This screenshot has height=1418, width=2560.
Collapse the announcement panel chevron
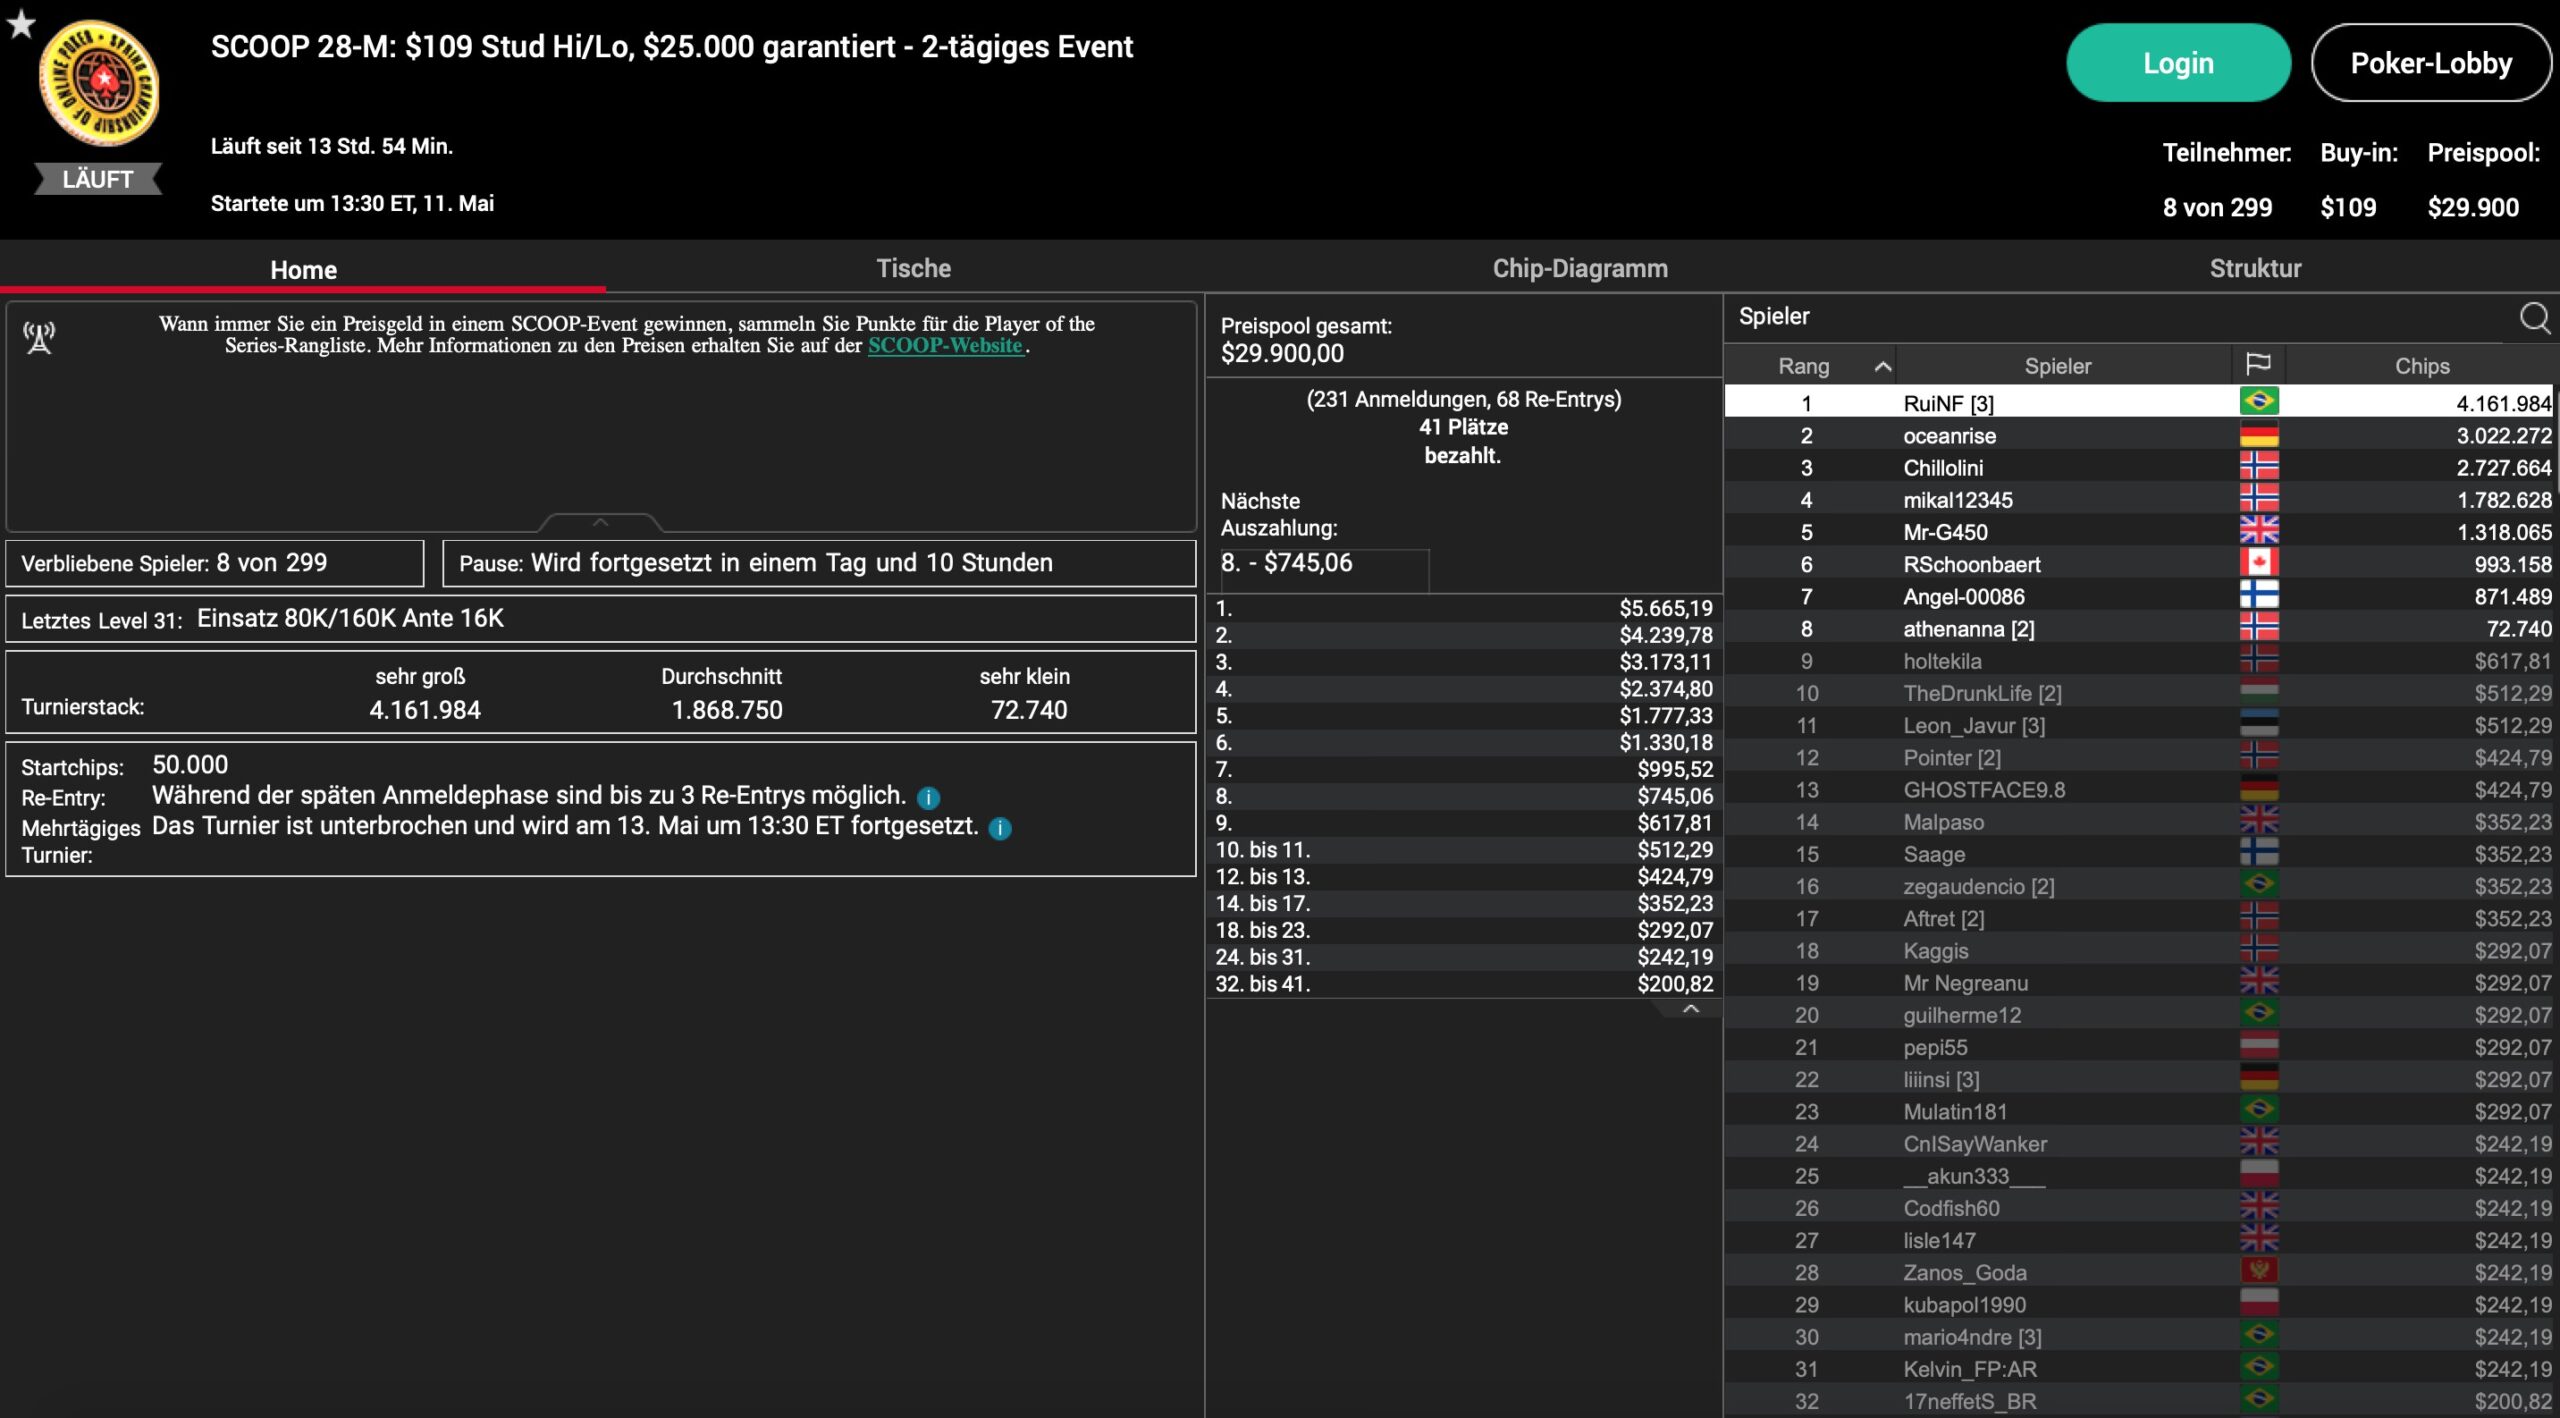600,522
